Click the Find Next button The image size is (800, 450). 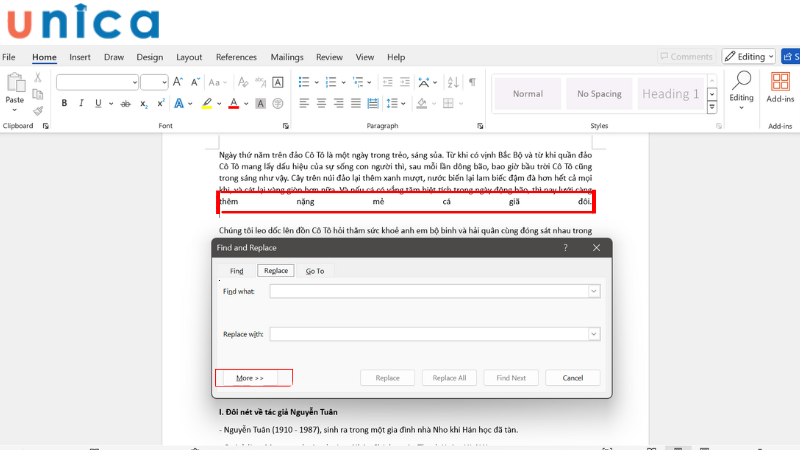(511, 378)
